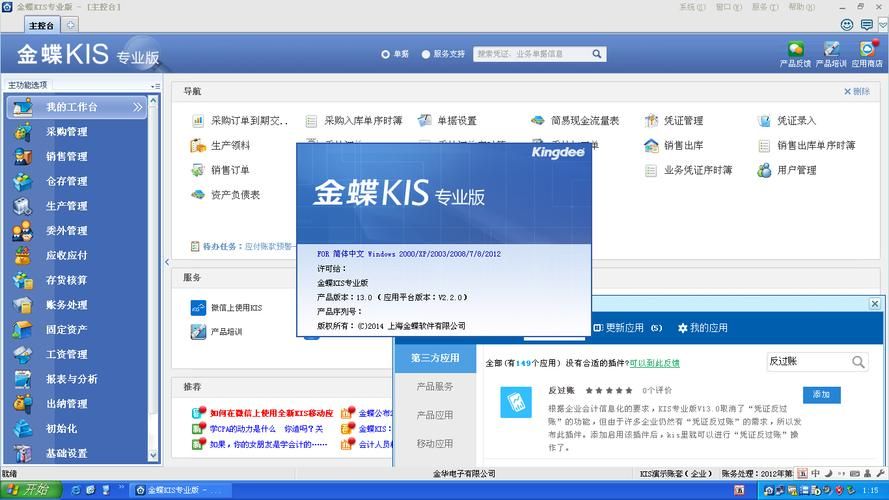Open 销售管理 sidebar icon

point(23,156)
